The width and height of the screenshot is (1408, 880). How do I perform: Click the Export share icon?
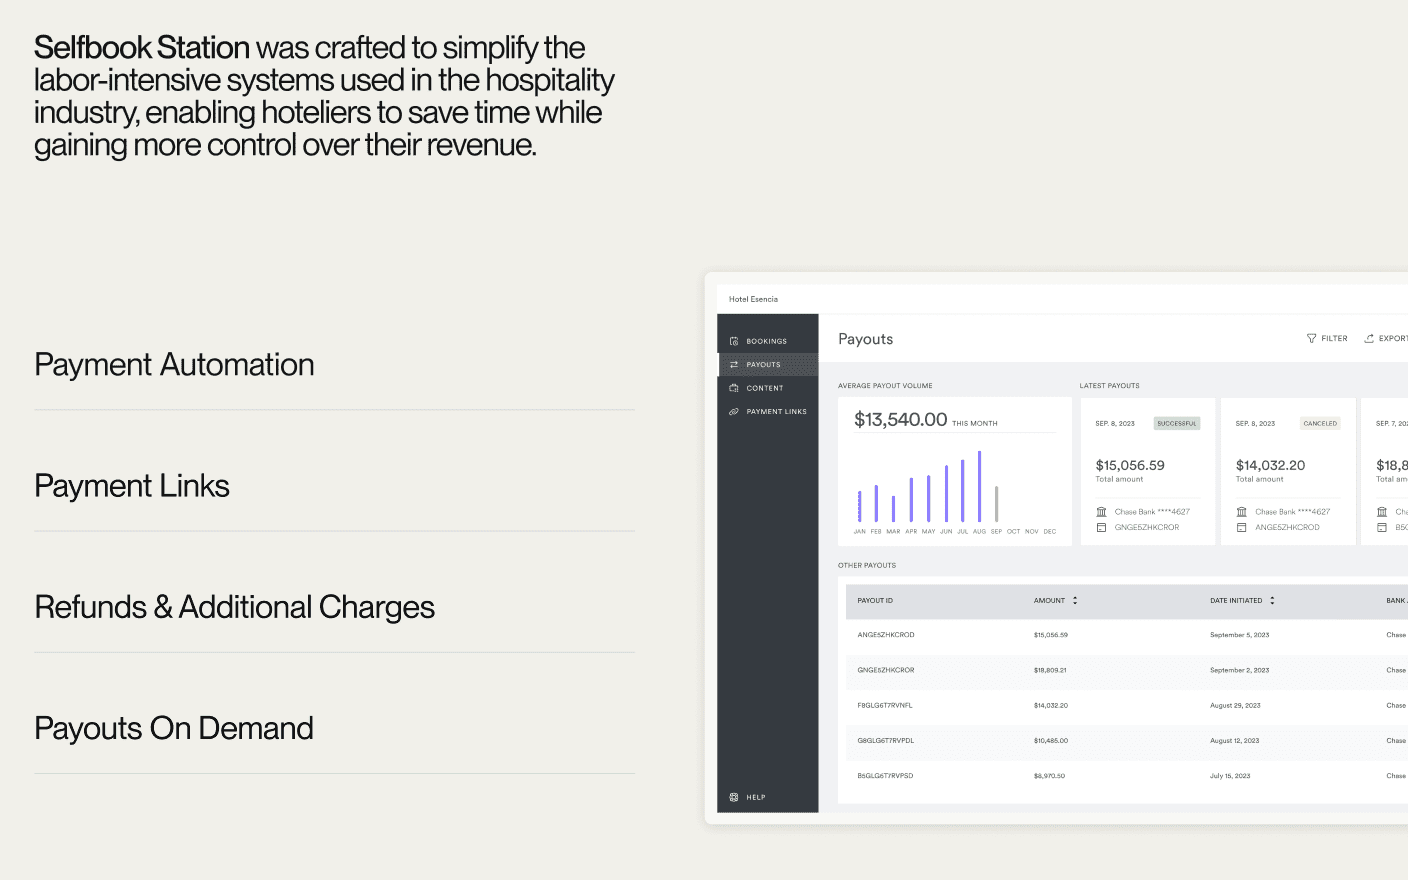point(1369,339)
